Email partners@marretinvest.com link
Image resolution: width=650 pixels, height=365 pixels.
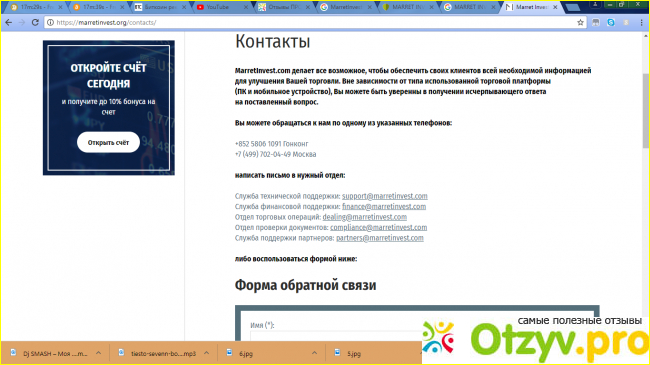[380, 238]
